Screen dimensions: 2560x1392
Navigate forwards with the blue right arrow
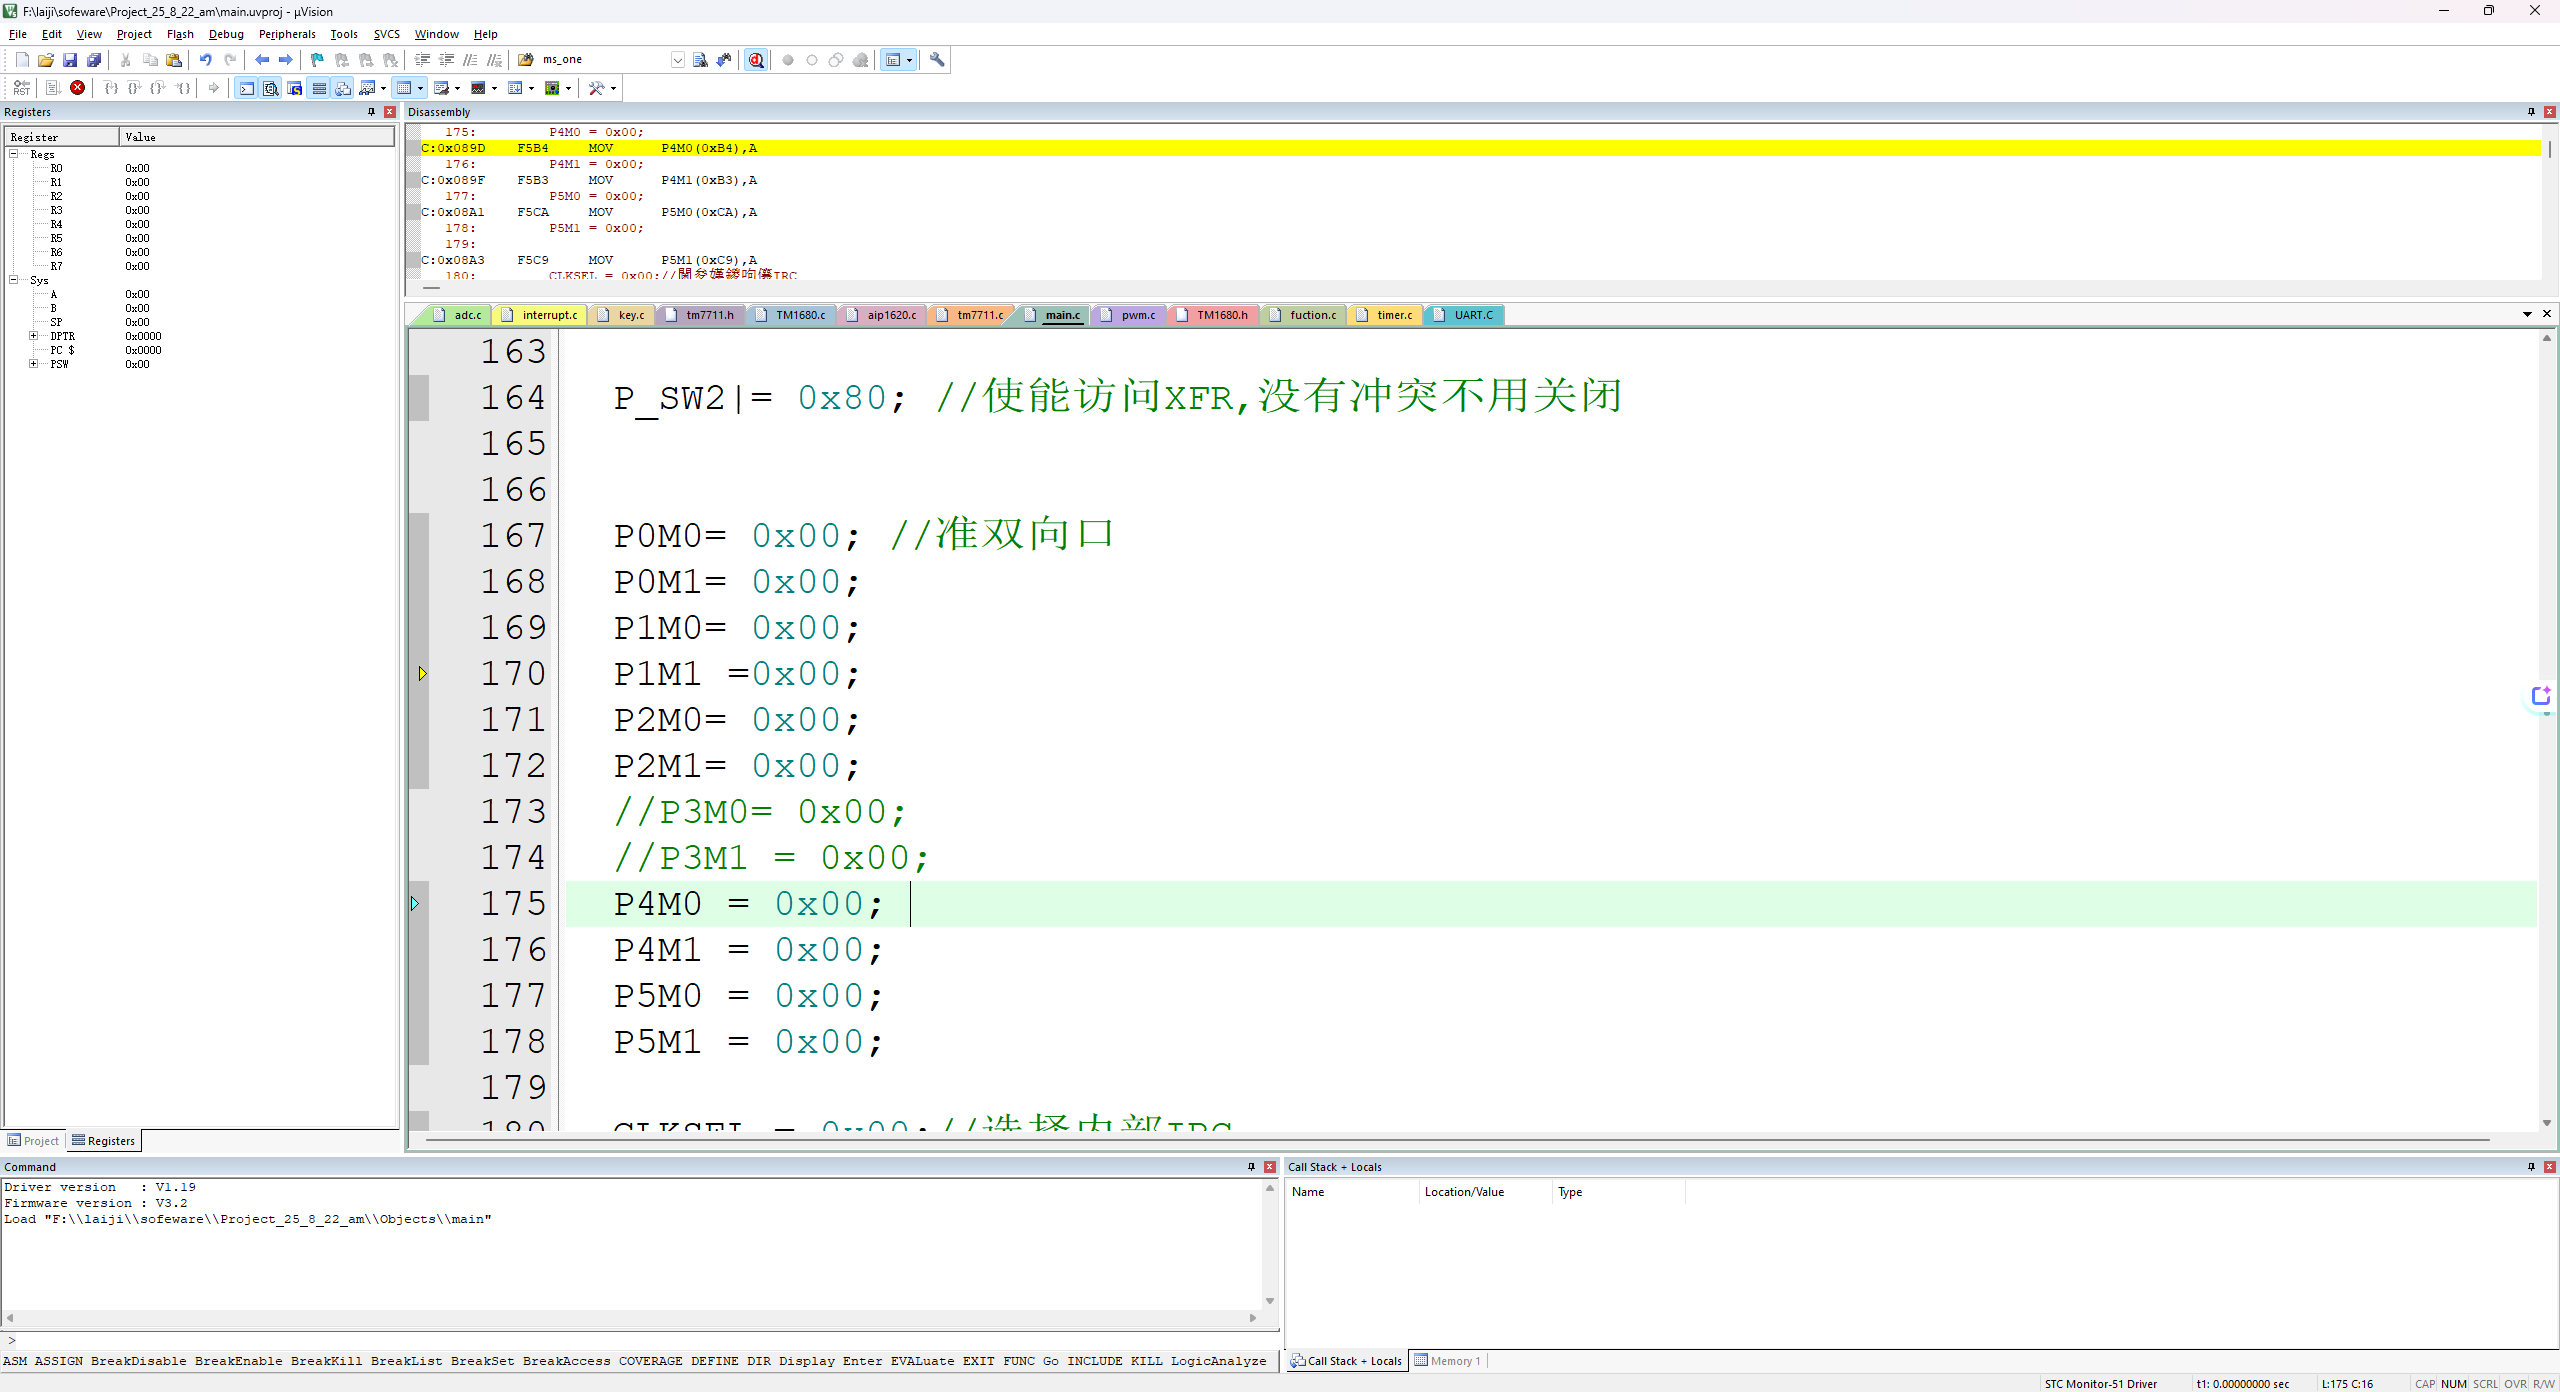pyautogui.click(x=285, y=60)
